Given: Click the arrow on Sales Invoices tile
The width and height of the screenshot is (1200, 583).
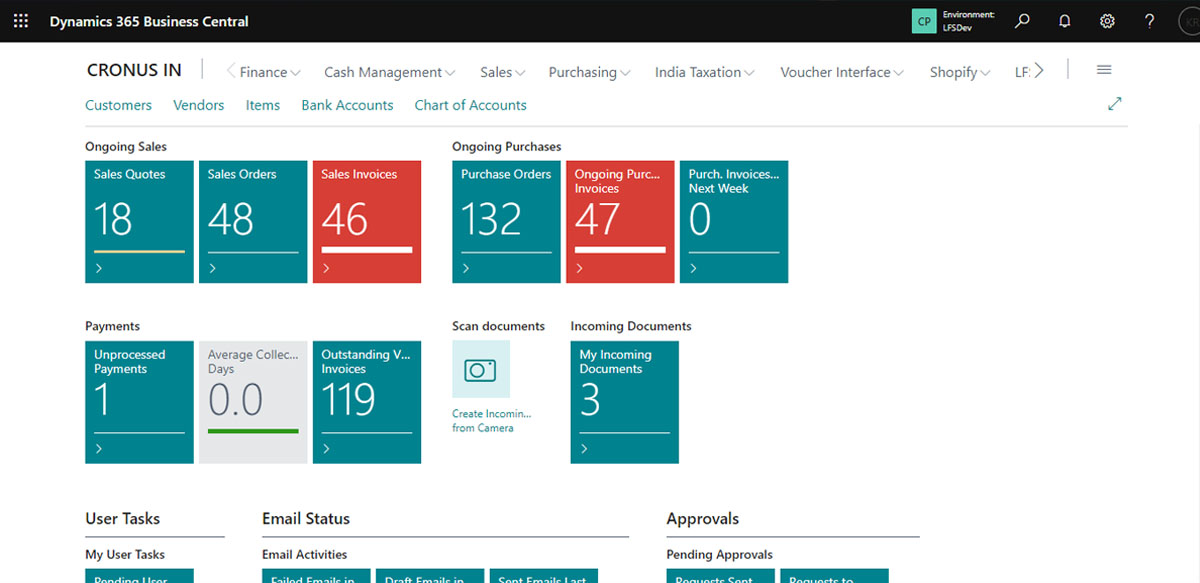Looking at the screenshot, I should pyautogui.click(x=327, y=269).
